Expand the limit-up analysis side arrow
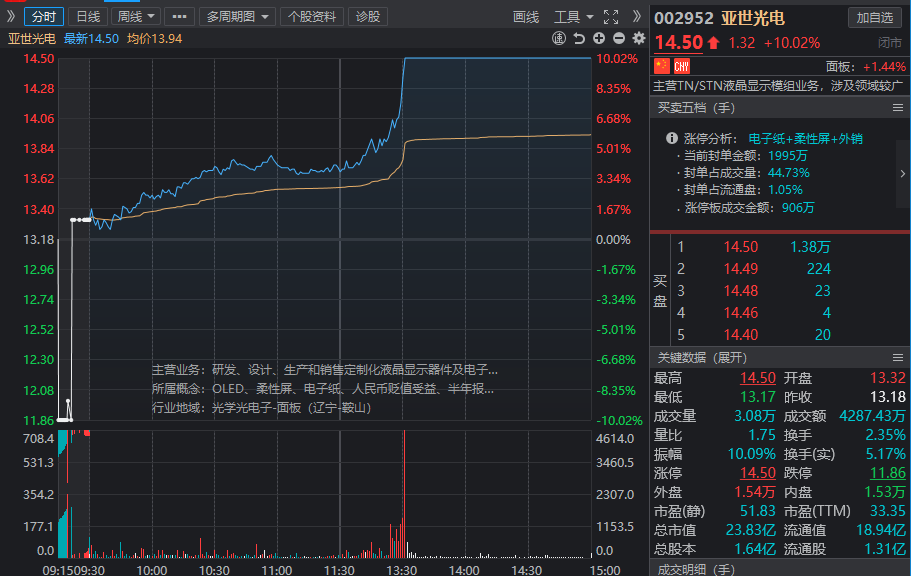The image size is (911, 576). [x=903, y=173]
